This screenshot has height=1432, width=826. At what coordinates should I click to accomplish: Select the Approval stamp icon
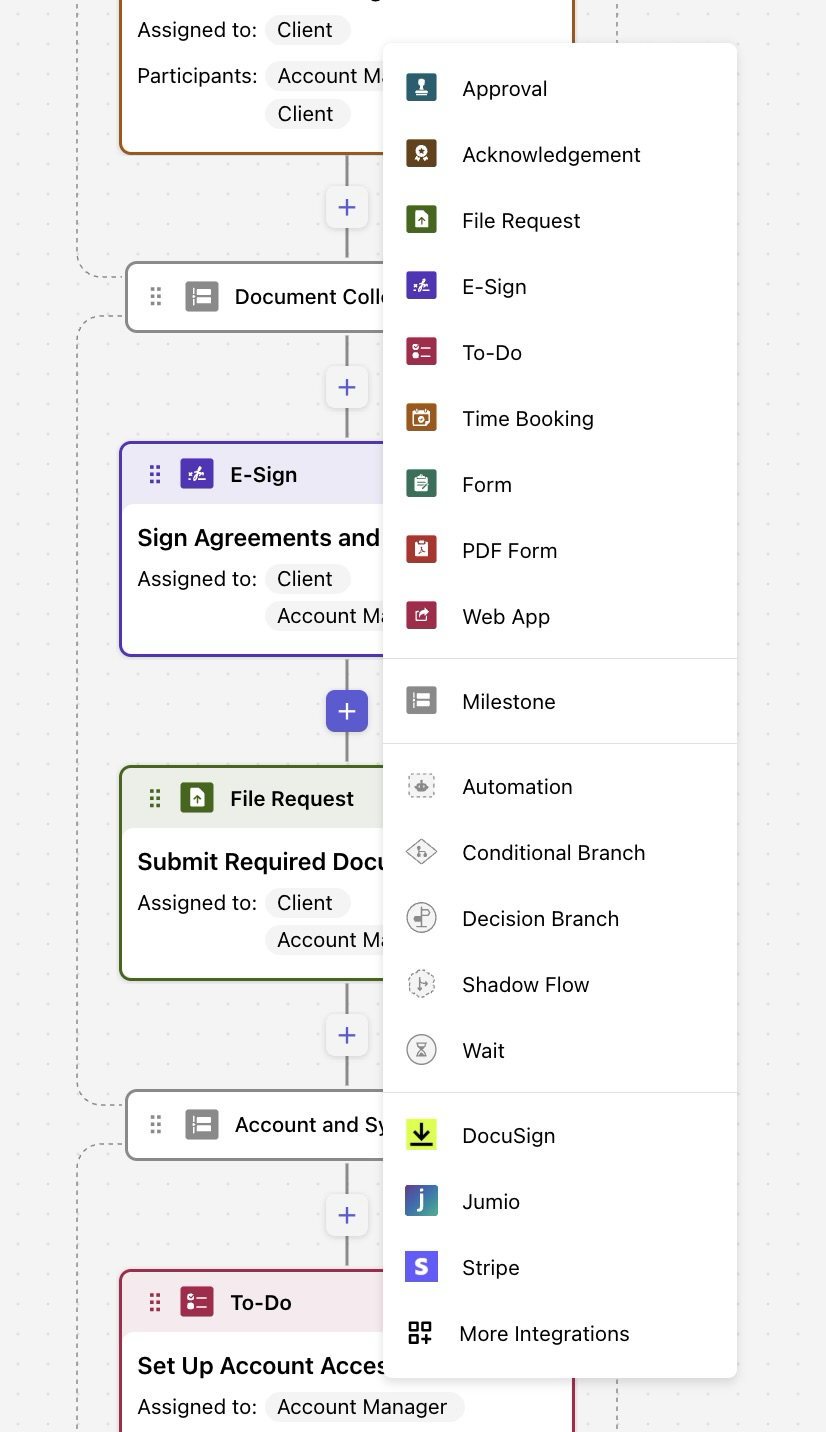(x=421, y=88)
